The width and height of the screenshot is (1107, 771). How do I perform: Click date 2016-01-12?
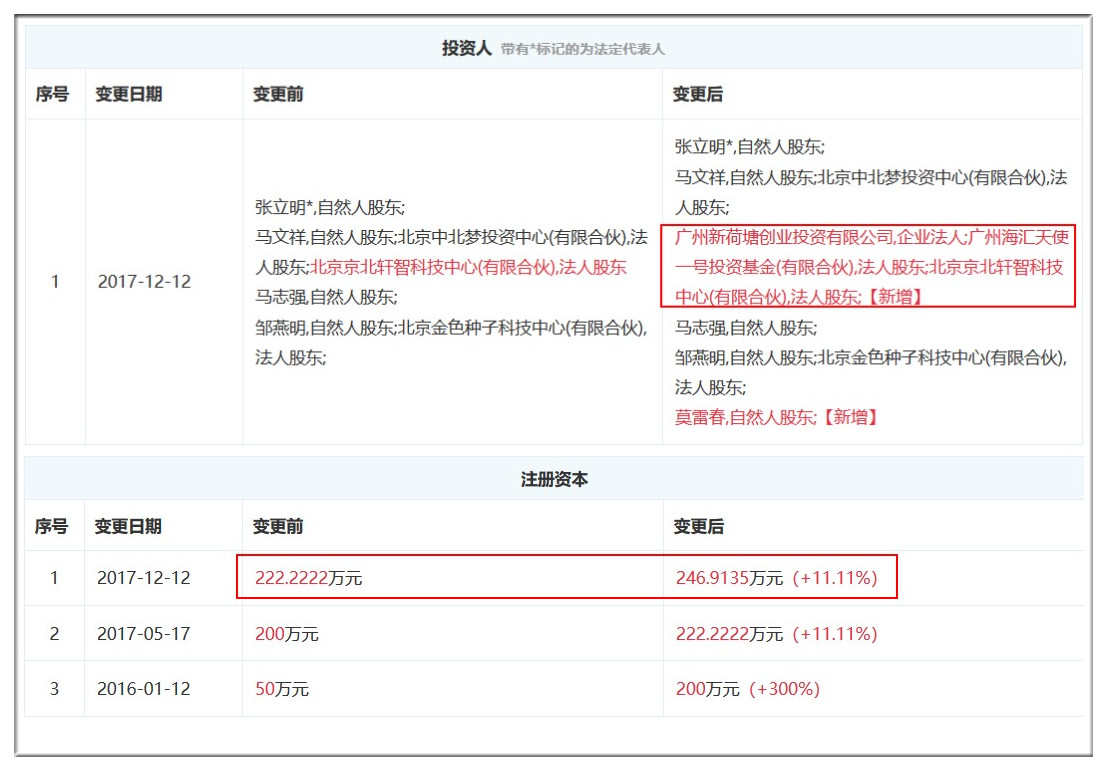(143, 688)
